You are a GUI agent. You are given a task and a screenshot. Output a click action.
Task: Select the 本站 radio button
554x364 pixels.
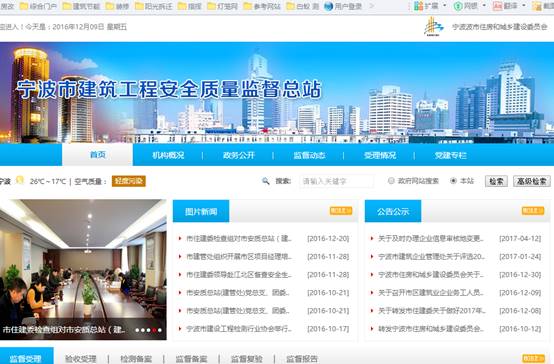pyautogui.click(x=453, y=181)
